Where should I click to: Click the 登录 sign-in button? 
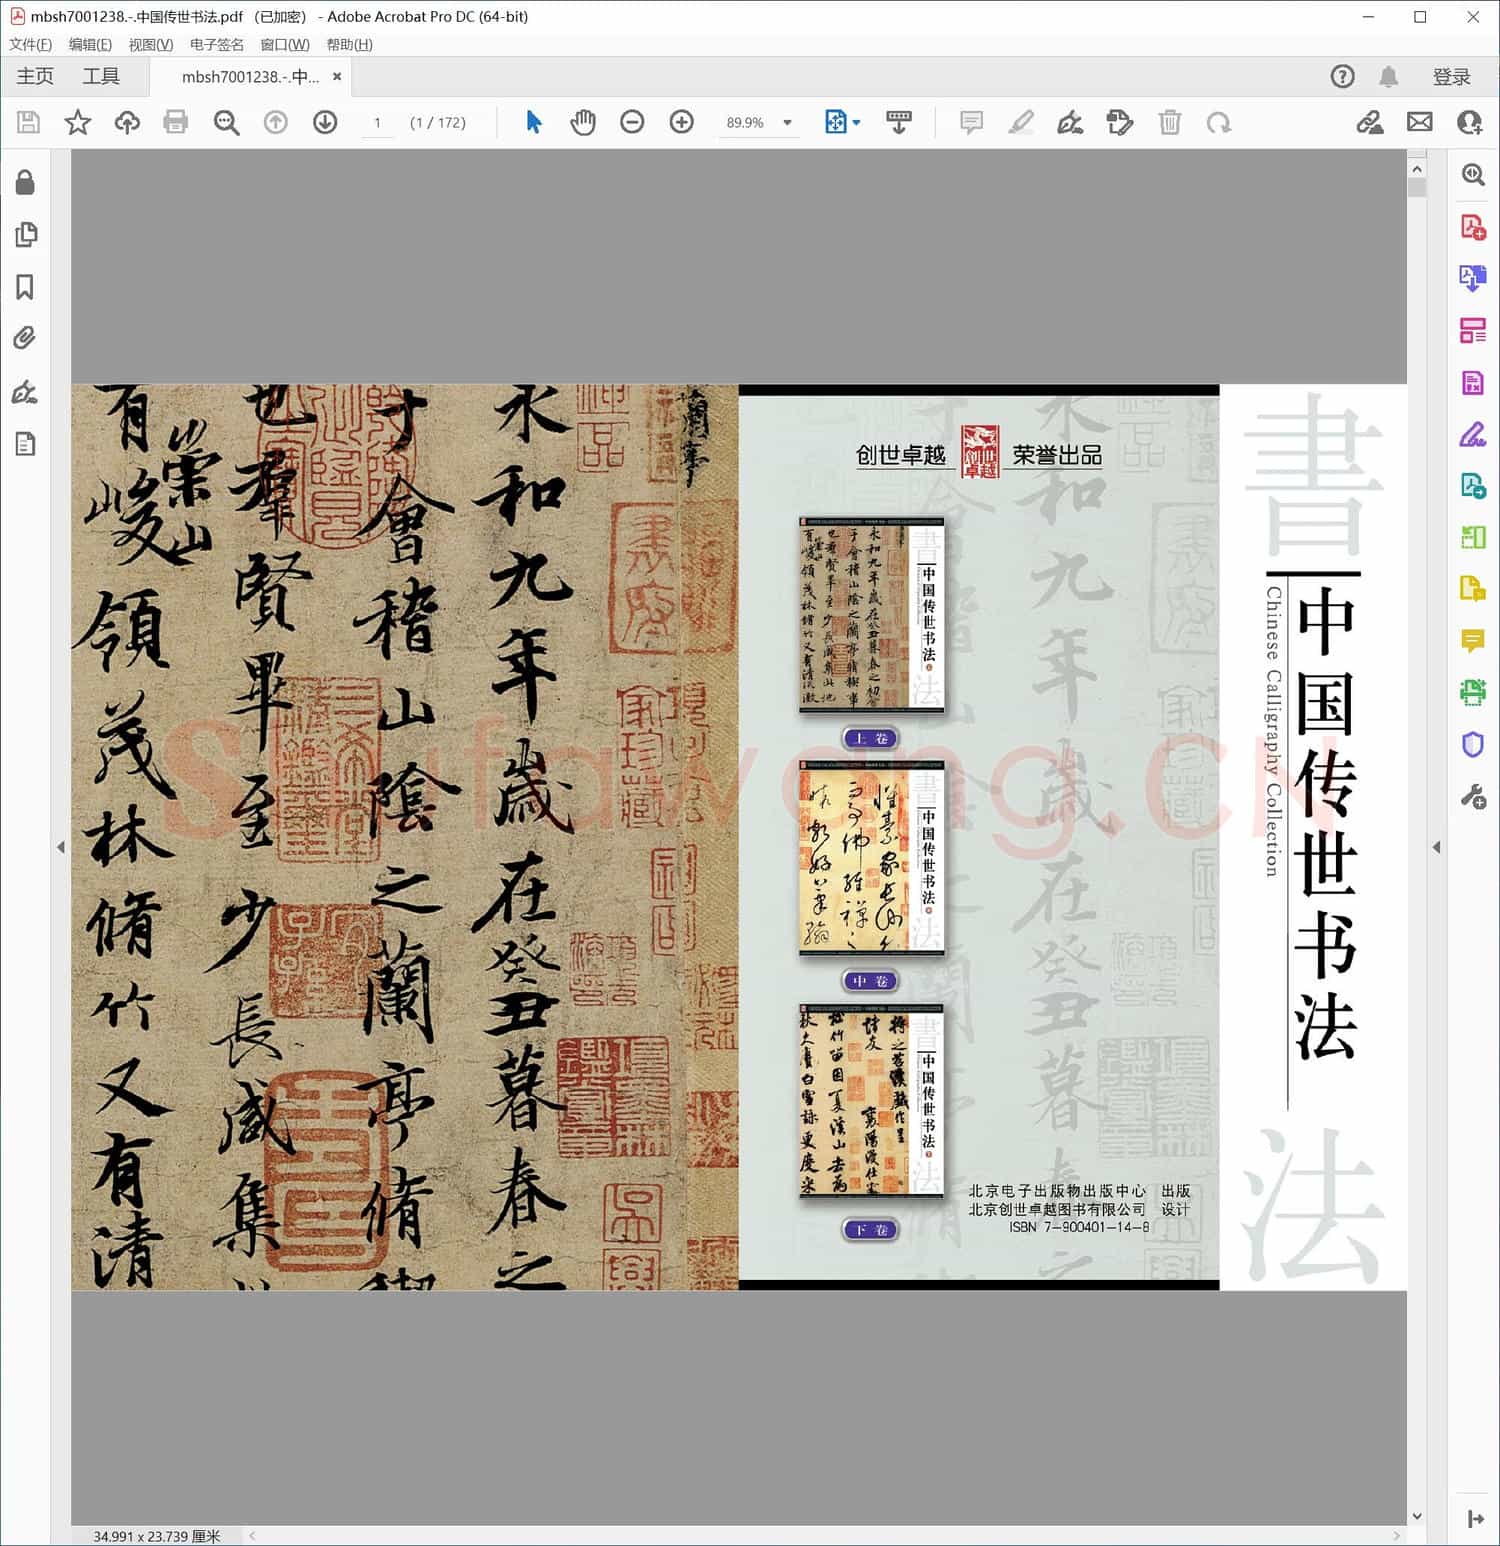[x=1451, y=77]
